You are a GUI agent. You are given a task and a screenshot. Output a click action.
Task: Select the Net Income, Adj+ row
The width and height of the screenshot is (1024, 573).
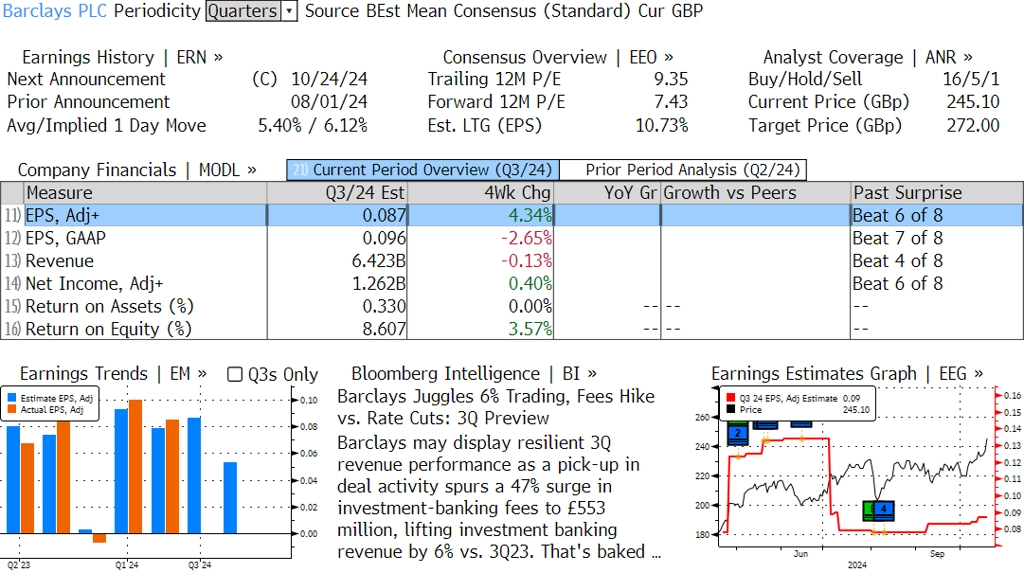(512, 284)
